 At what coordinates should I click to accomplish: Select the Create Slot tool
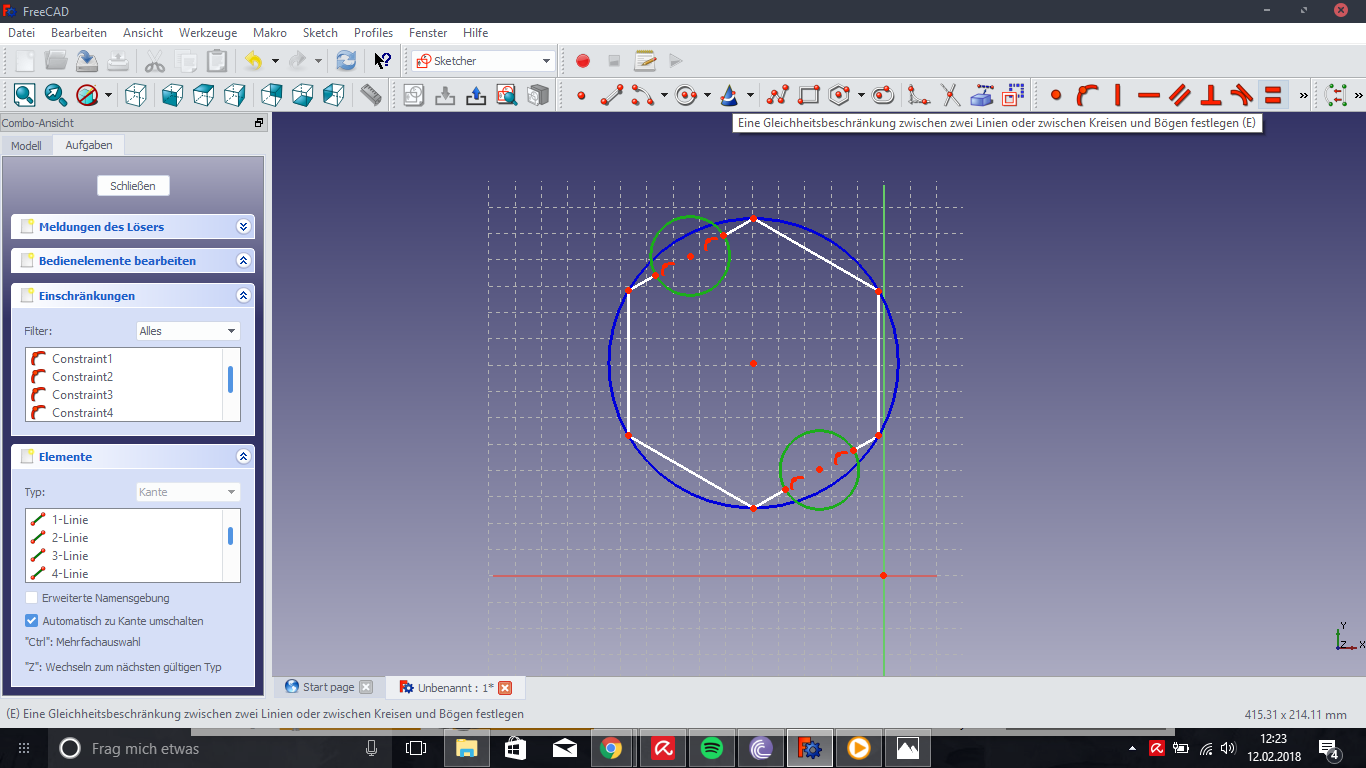point(883,95)
